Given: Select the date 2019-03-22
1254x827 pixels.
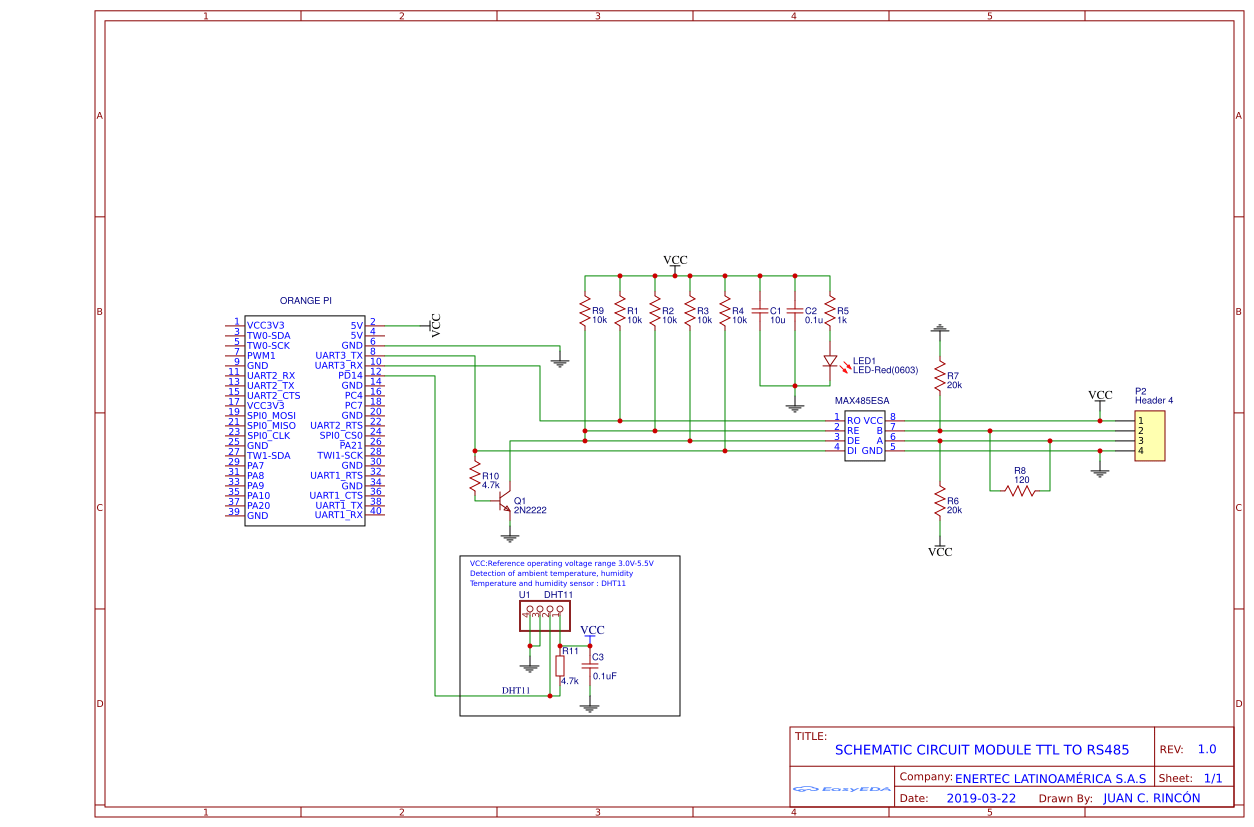Looking at the screenshot, I should coord(981,798).
